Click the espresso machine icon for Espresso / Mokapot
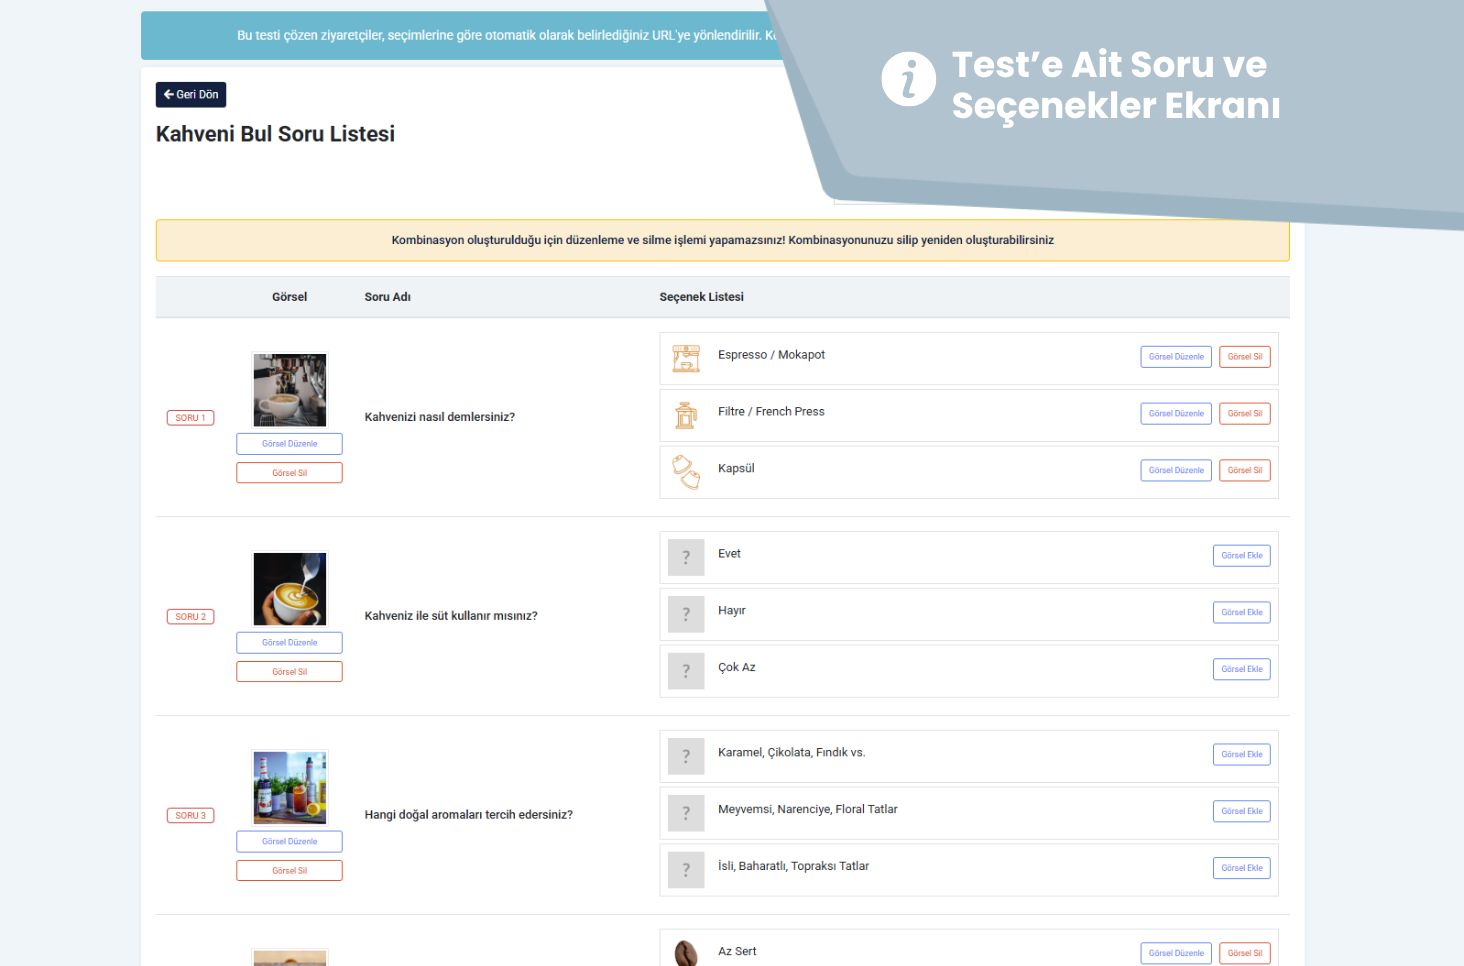Screen dimensions: 1464x966 click(x=686, y=358)
